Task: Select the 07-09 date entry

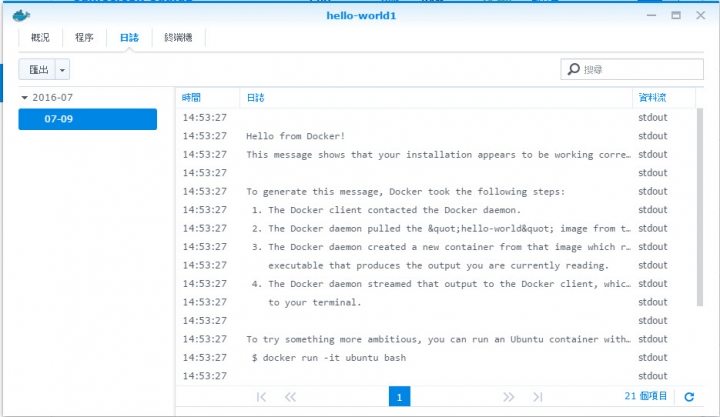Action: 88,119
